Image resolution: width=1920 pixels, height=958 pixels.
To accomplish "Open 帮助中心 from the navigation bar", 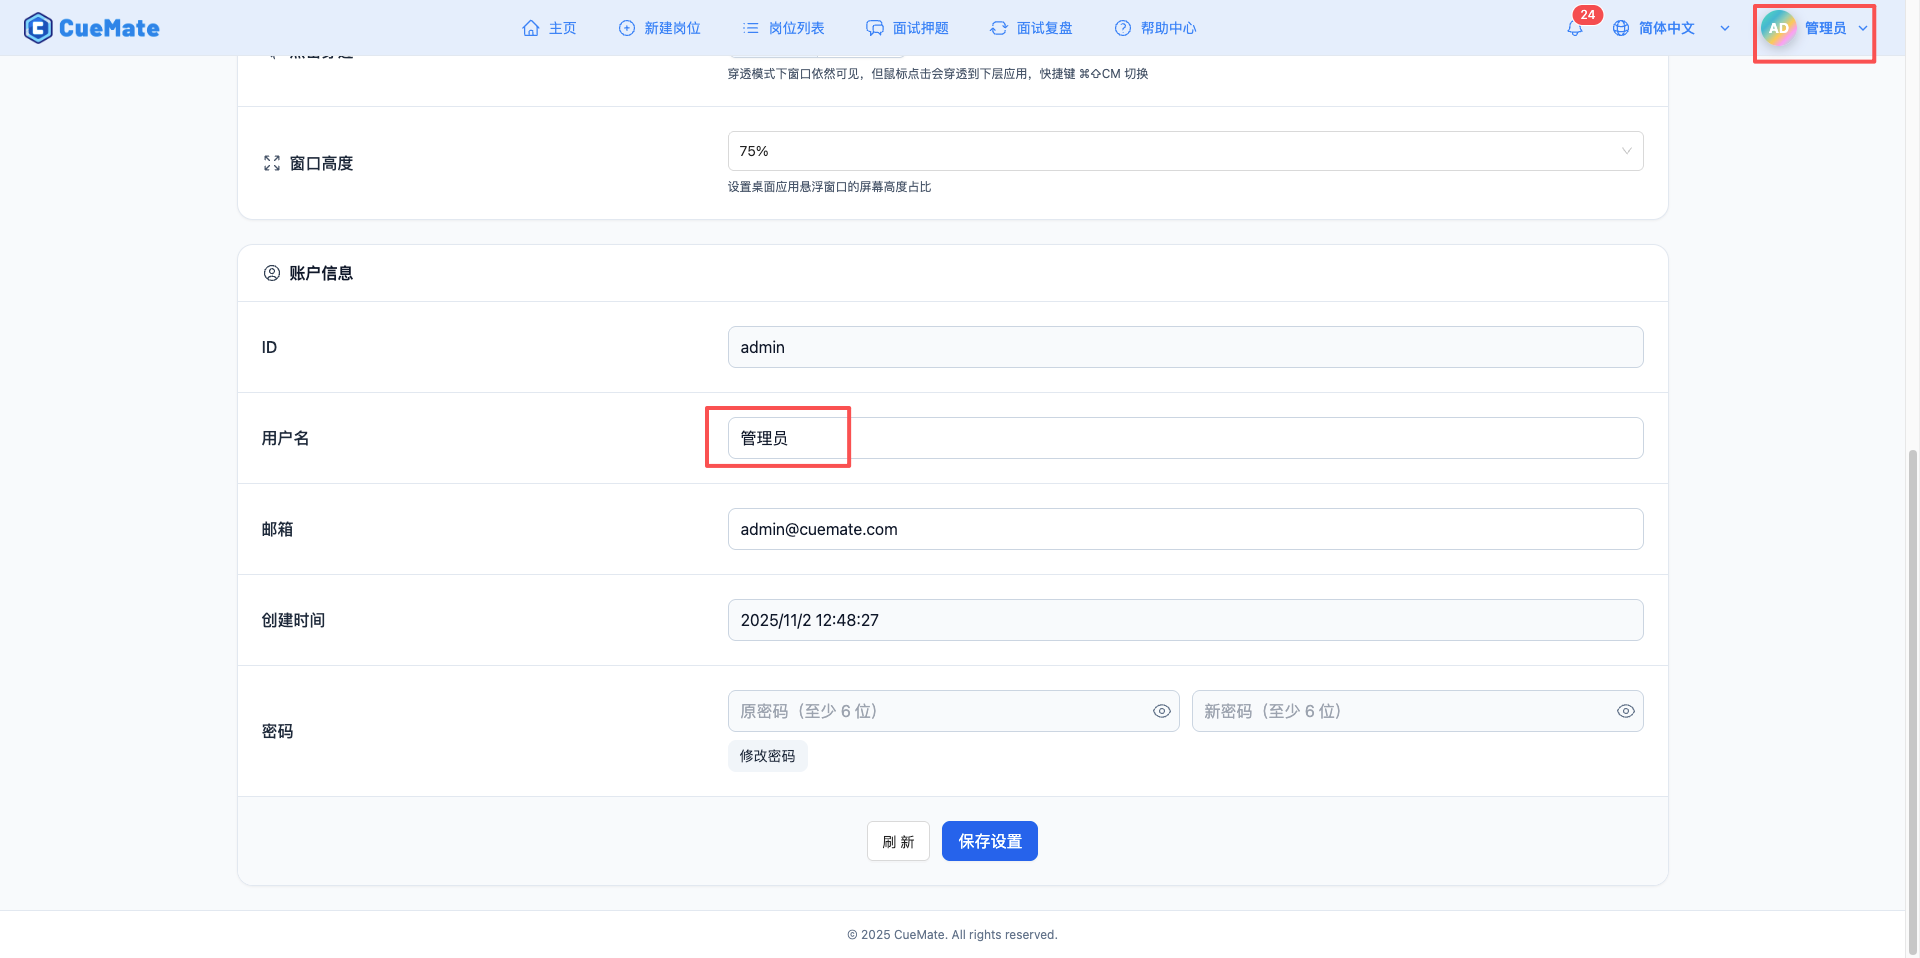I will coord(1155,28).
